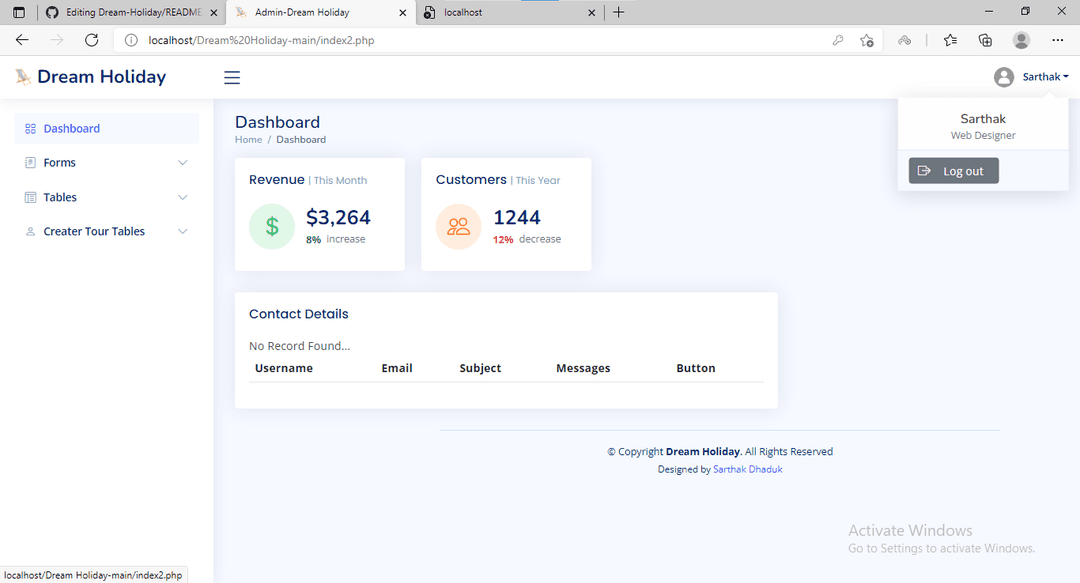Image resolution: width=1080 pixels, height=583 pixels.
Task: Click the browser refresh icon
Action: tap(91, 40)
